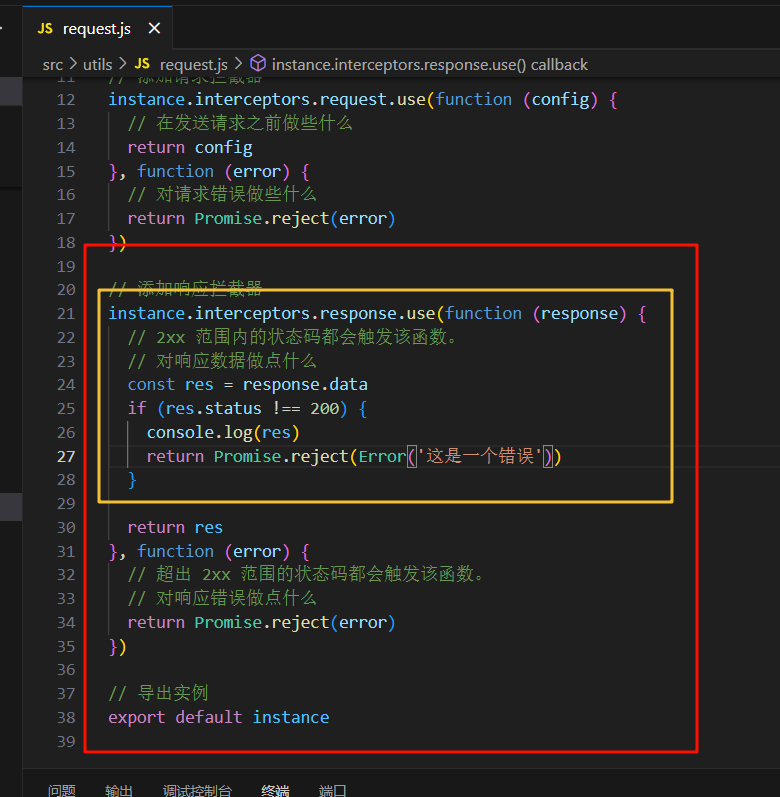The height and width of the screenshot is (797, 780).
Task: Click line number 38 in the gutter
Action: pyautogui.click(x=66, y=717)
